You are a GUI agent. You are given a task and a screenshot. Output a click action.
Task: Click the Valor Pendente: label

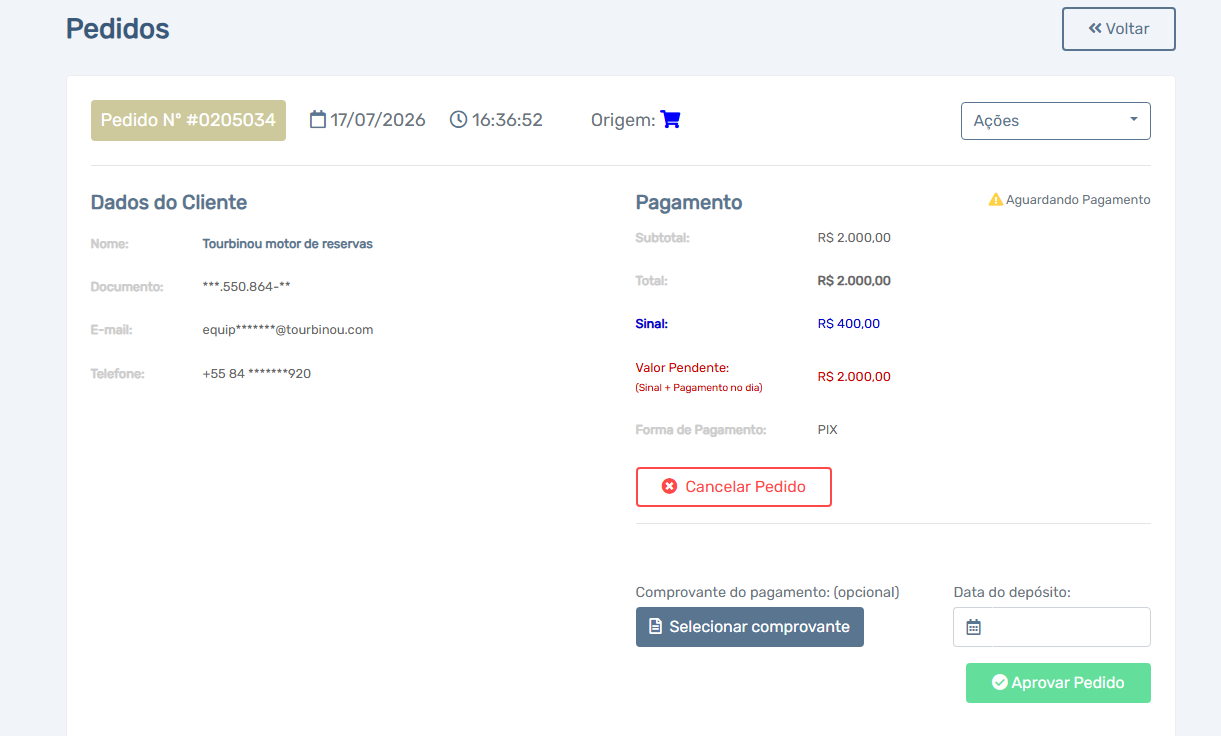[682, 368]
